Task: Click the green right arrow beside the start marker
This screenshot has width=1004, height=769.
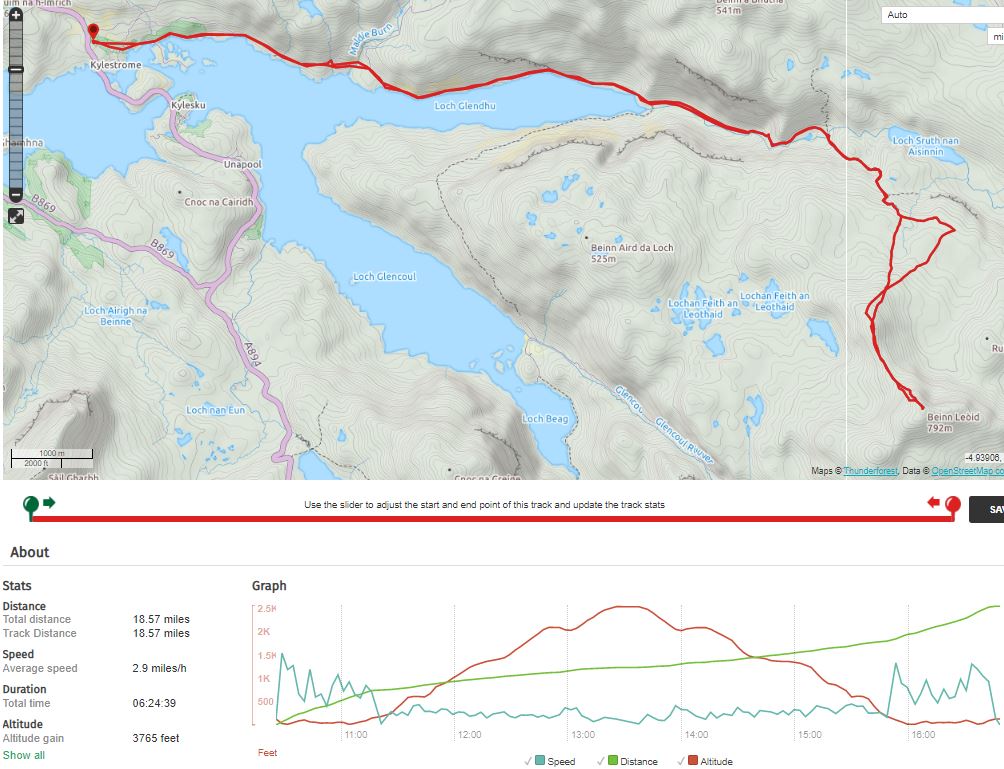Action: (49, 502)
